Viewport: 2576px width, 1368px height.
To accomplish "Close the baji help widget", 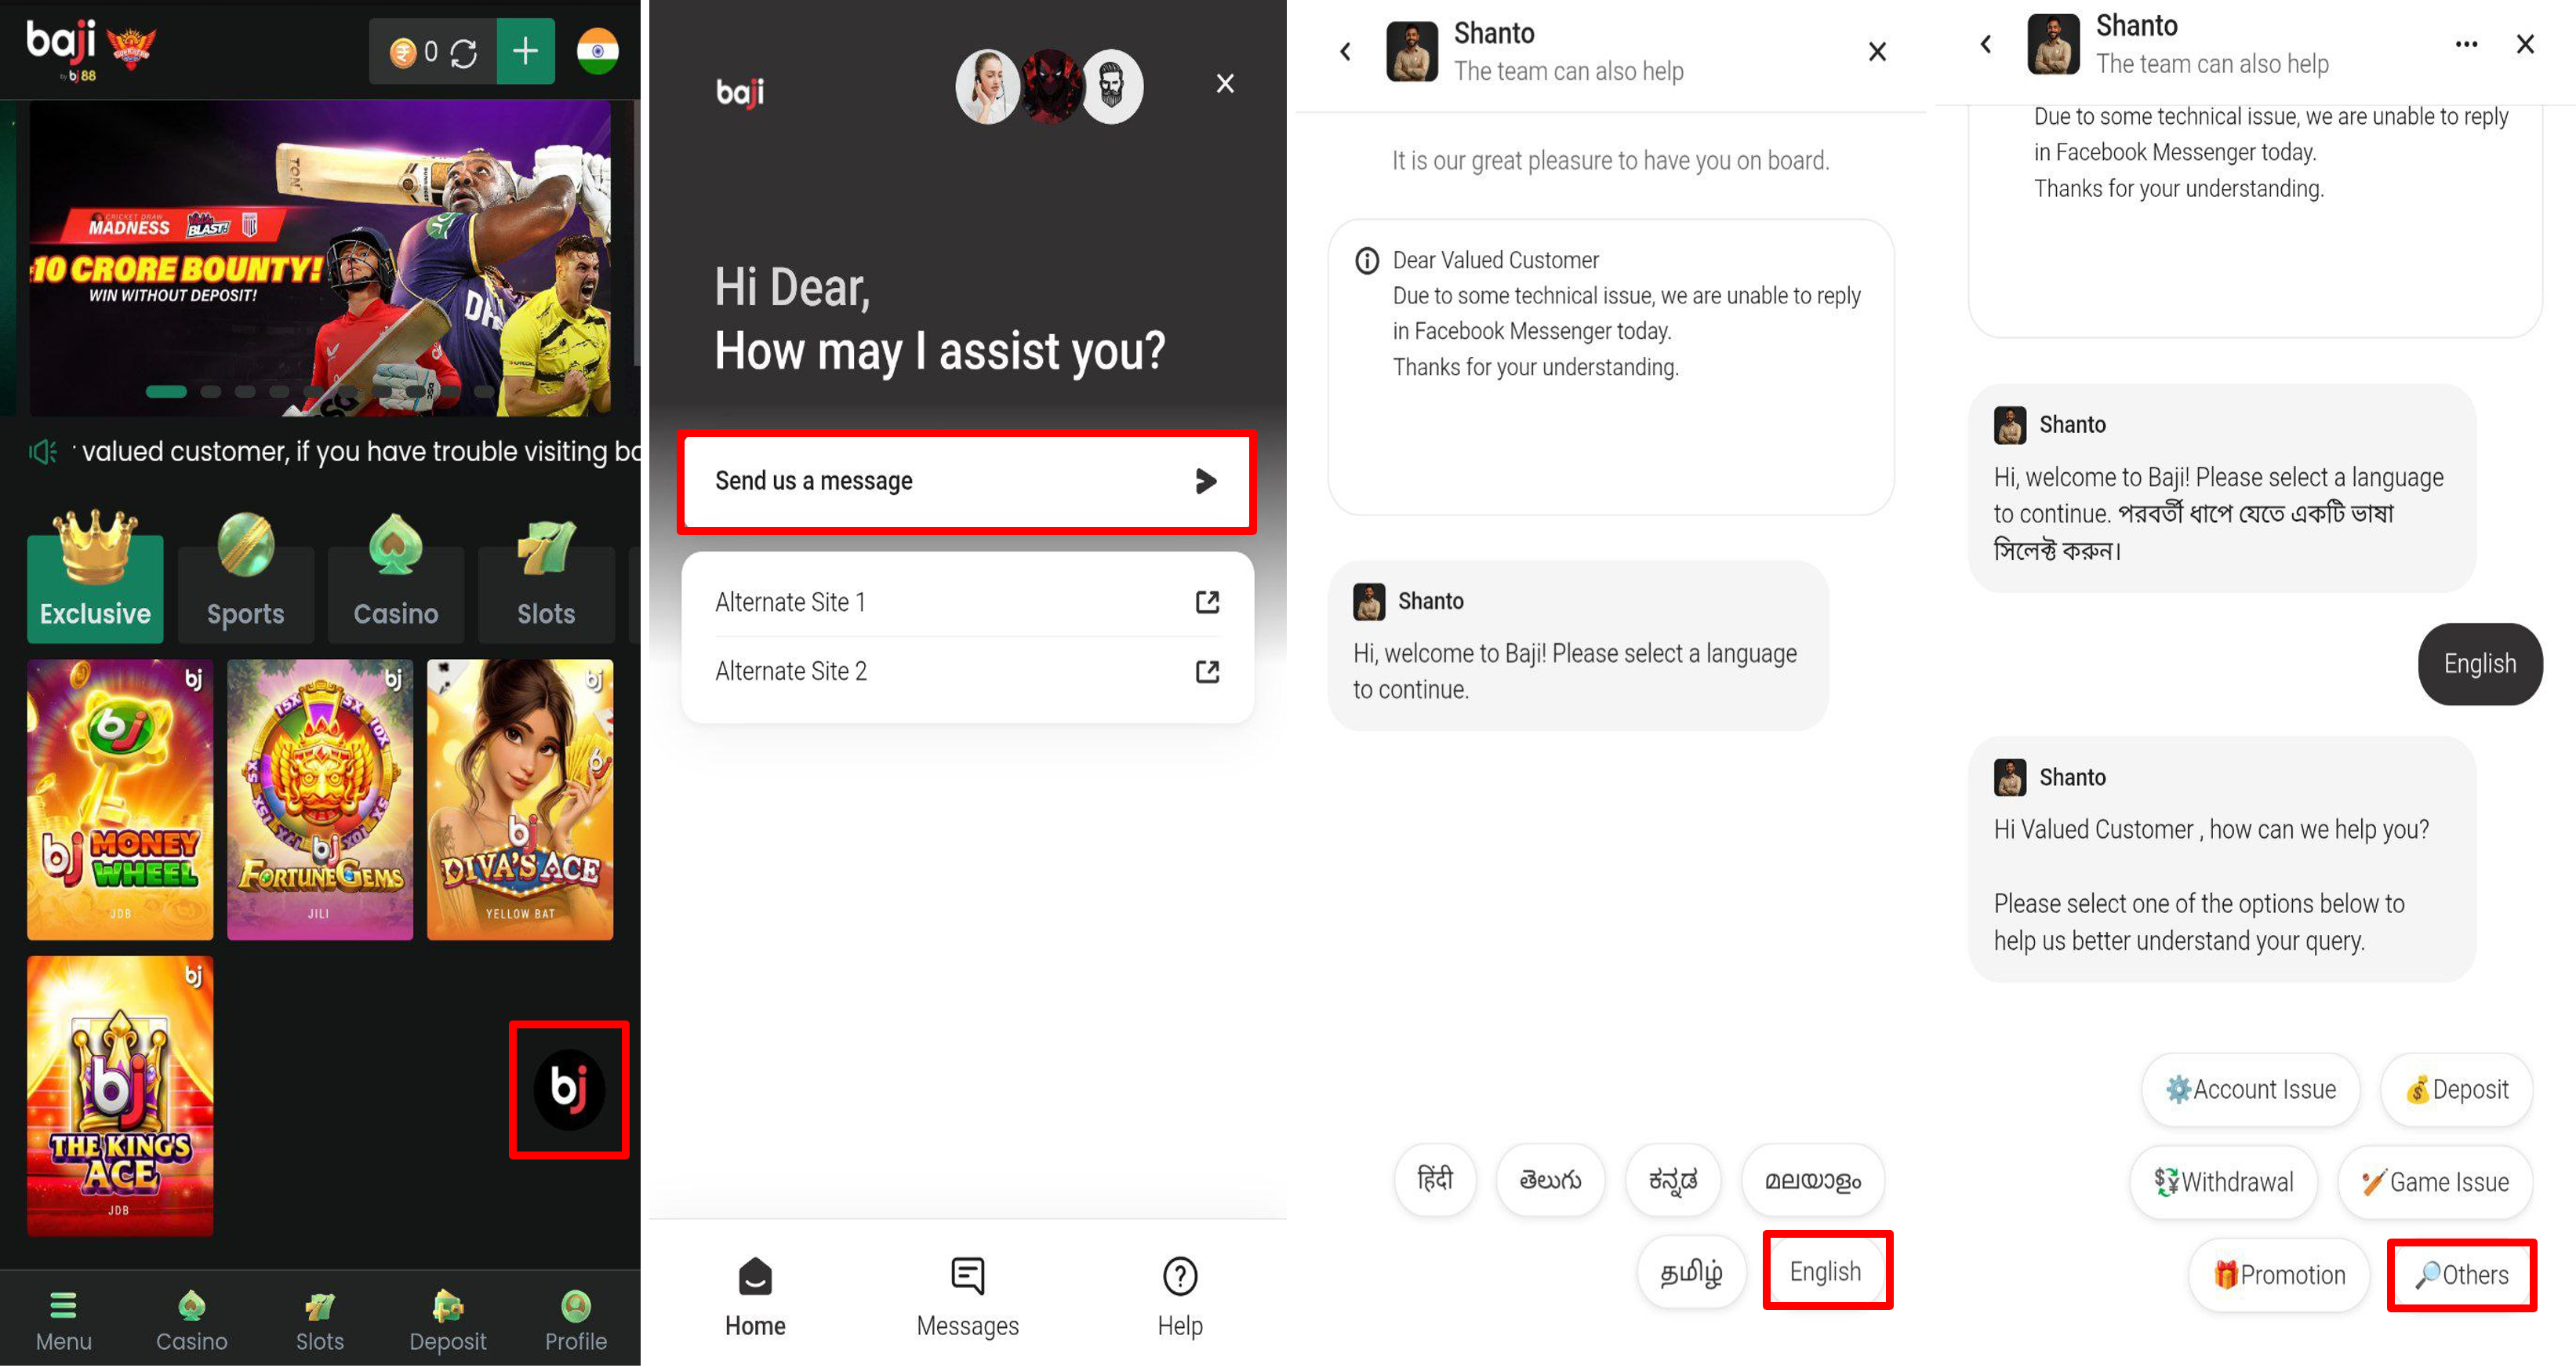I will pyautogui.click(x=1225, y=83).
